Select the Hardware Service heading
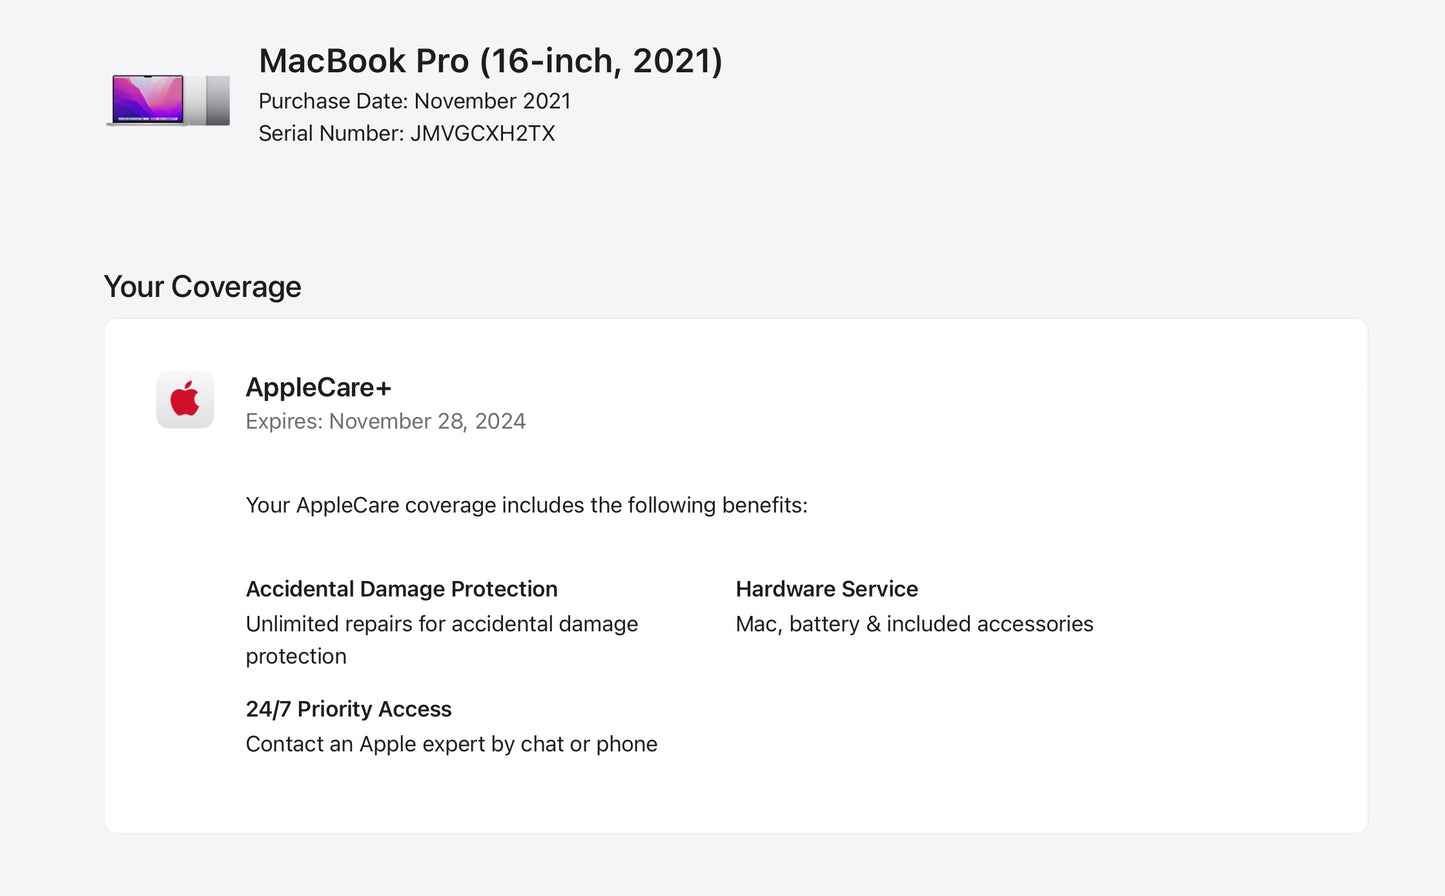The height and width of the screenshot is (896, 1445). (x=826, y=589)
